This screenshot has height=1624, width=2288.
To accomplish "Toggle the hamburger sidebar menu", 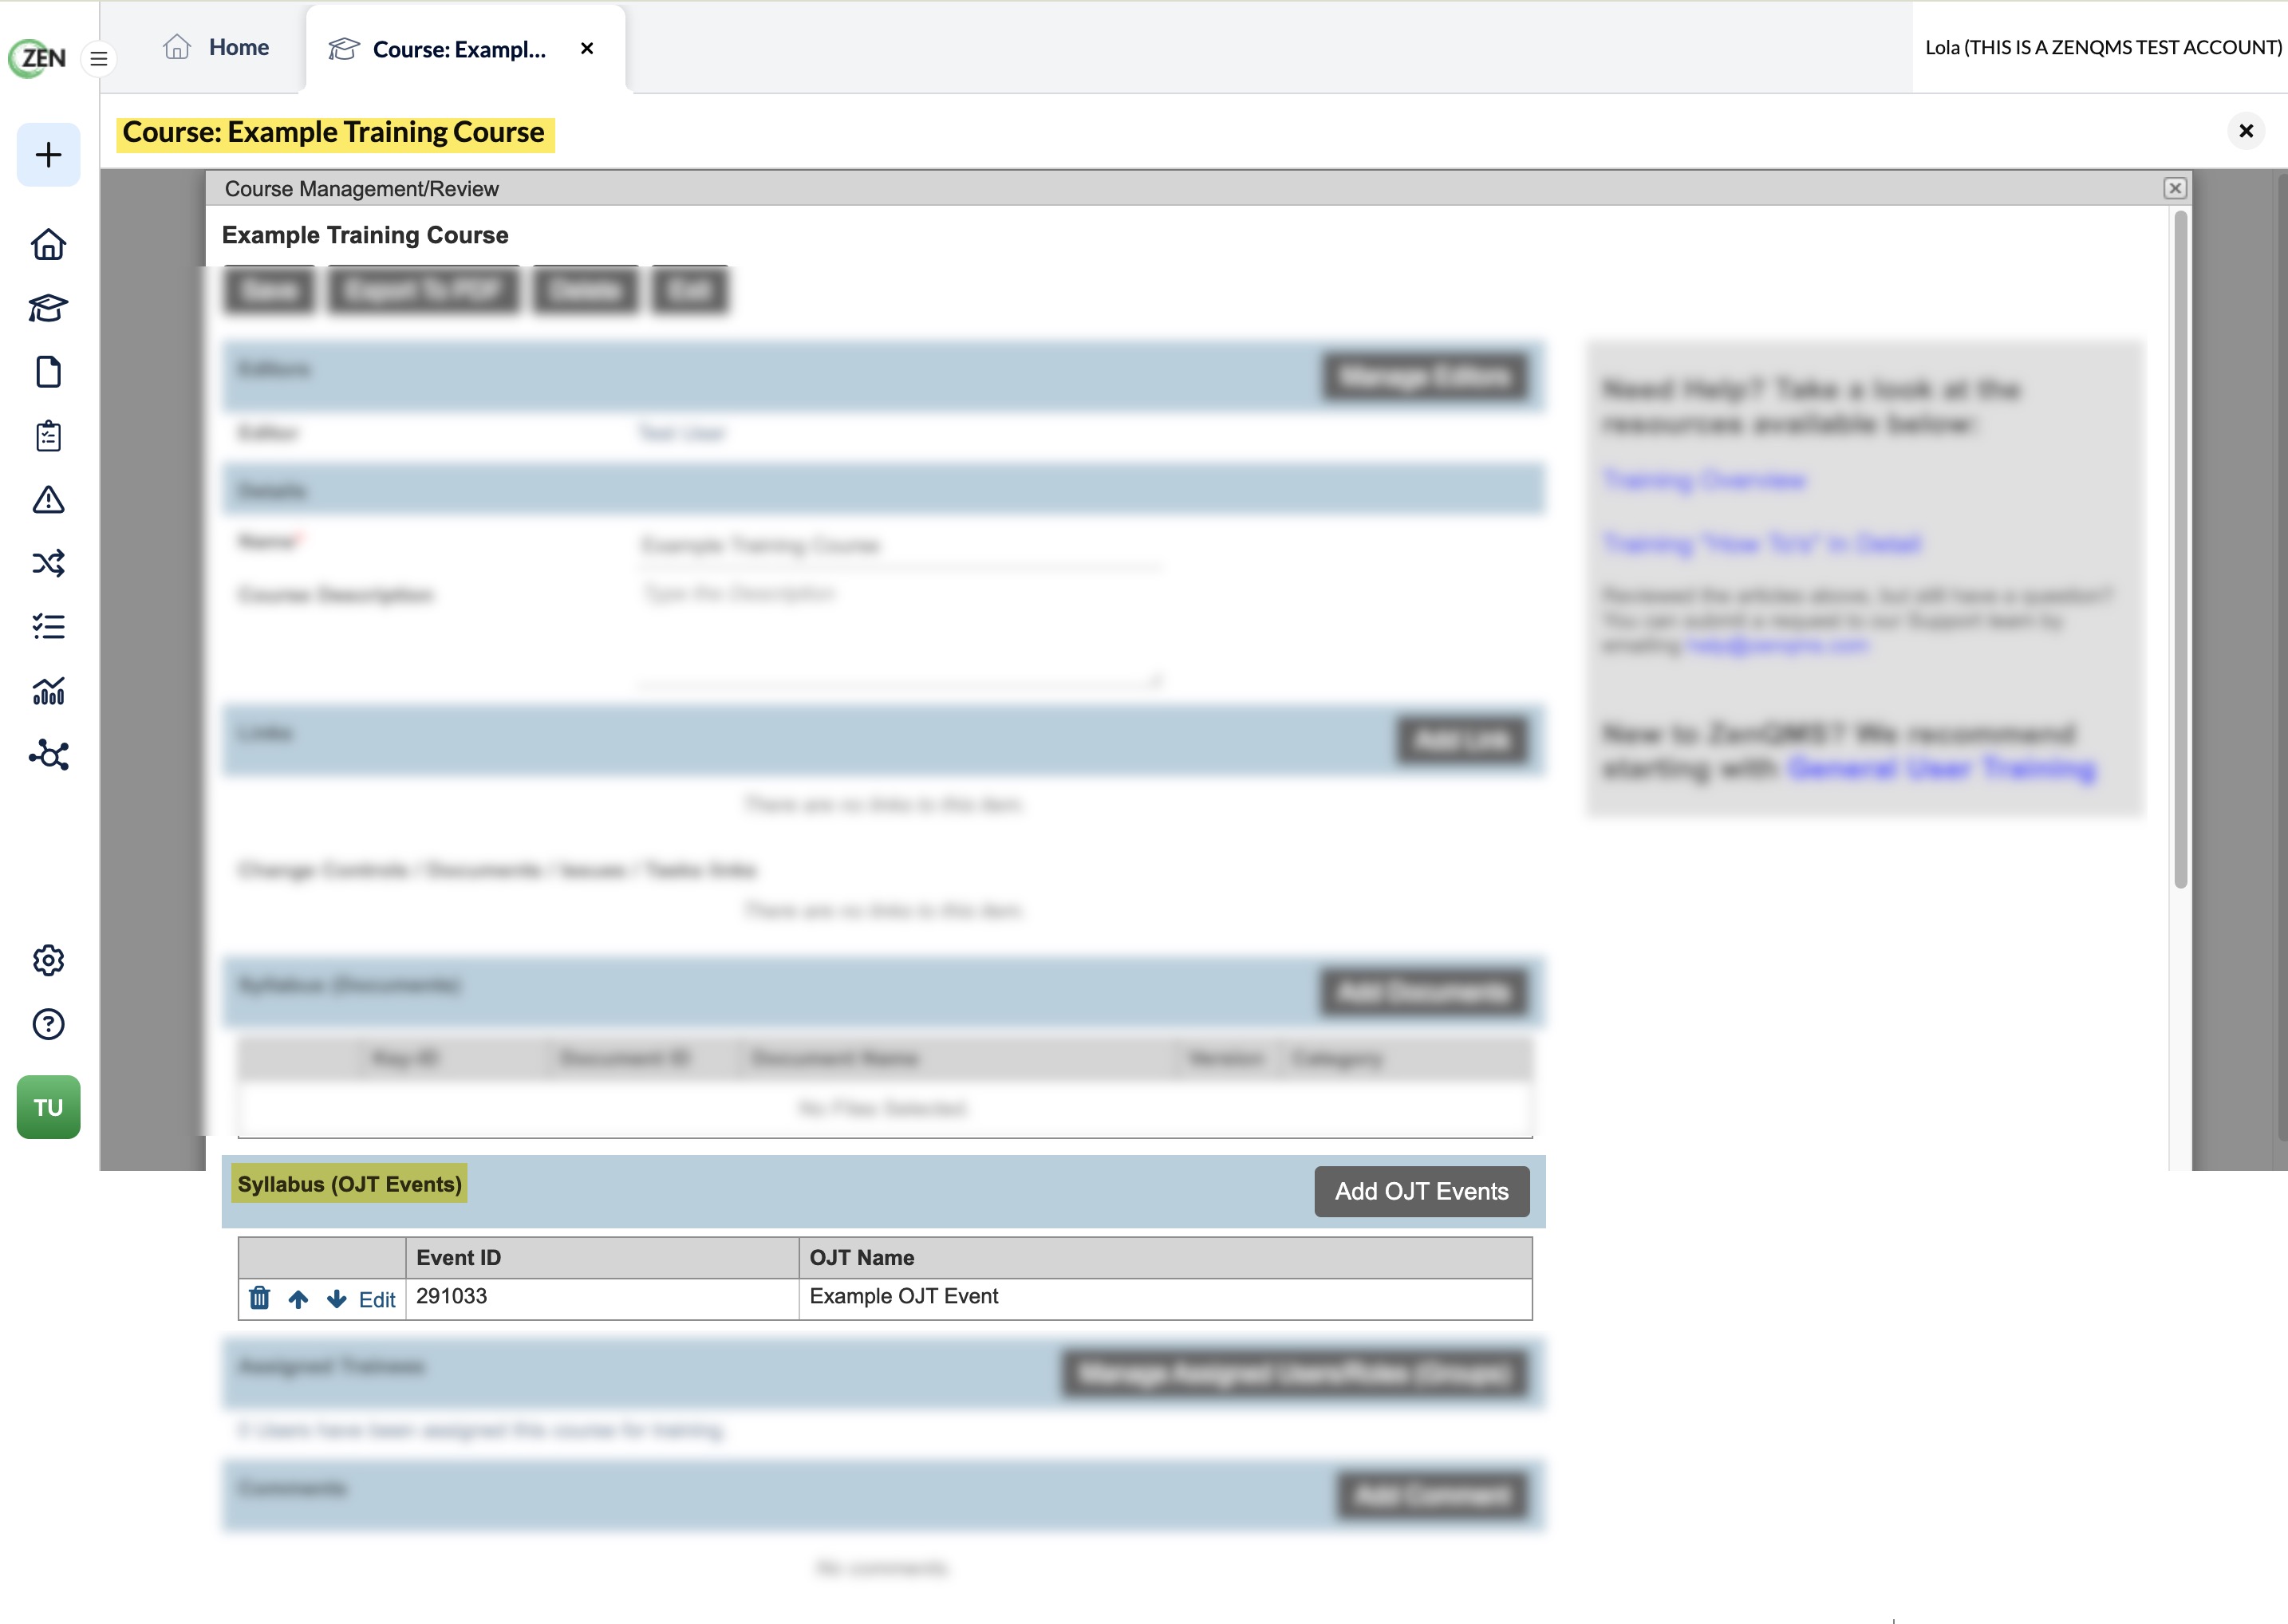I will coord(99,59).
